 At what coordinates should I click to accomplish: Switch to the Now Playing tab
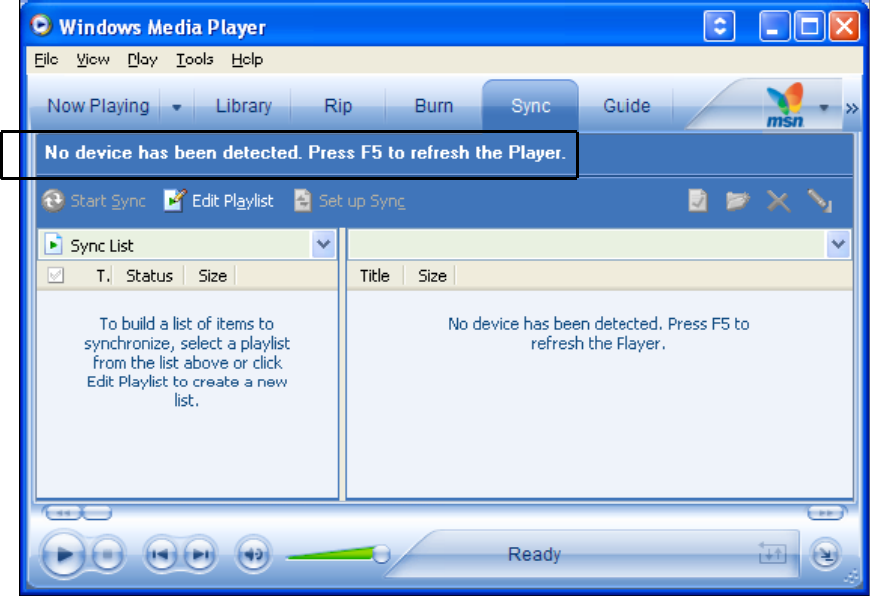tap(98, 105)
